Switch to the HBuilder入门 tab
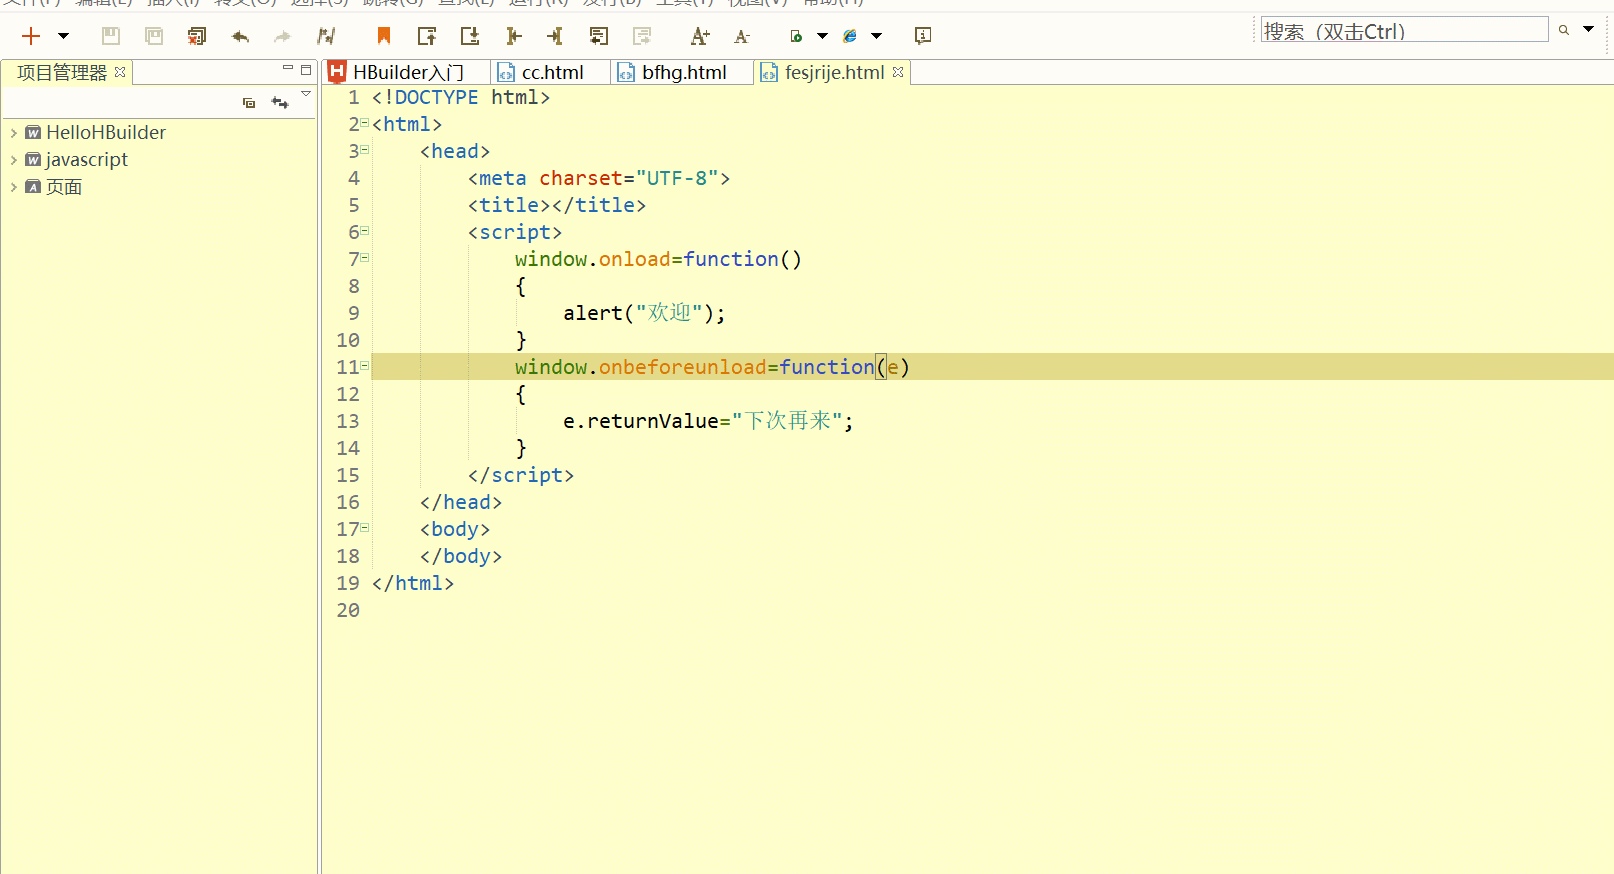 click(x=407, y=72)
